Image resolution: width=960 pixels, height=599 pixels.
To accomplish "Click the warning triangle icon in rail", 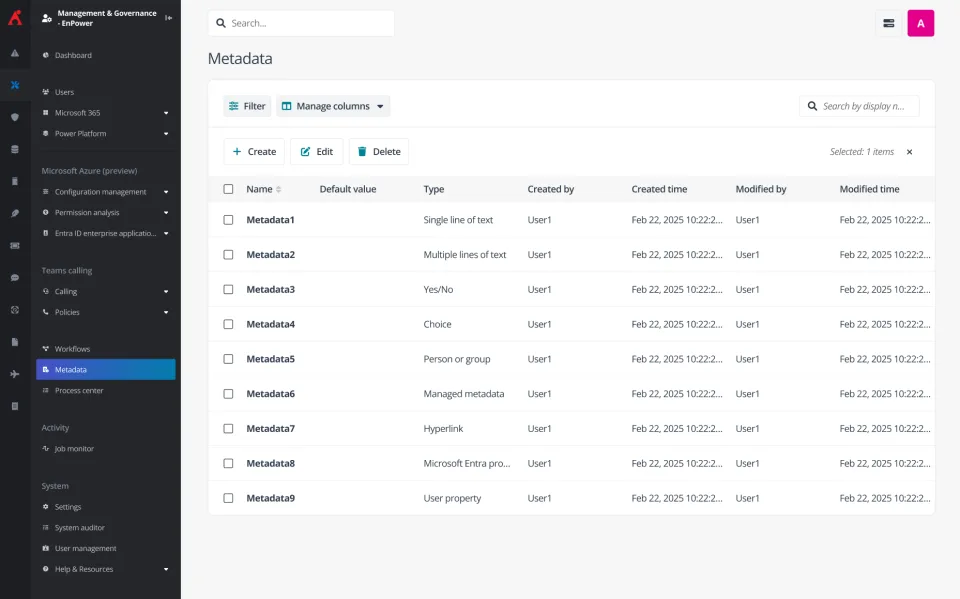I will [14, 53].
